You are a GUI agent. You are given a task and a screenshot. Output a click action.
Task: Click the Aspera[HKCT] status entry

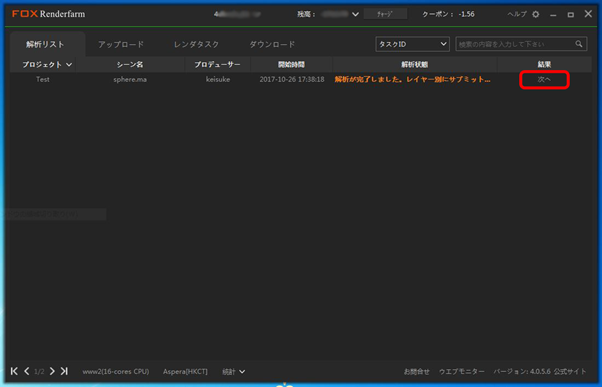click(185, 372)
